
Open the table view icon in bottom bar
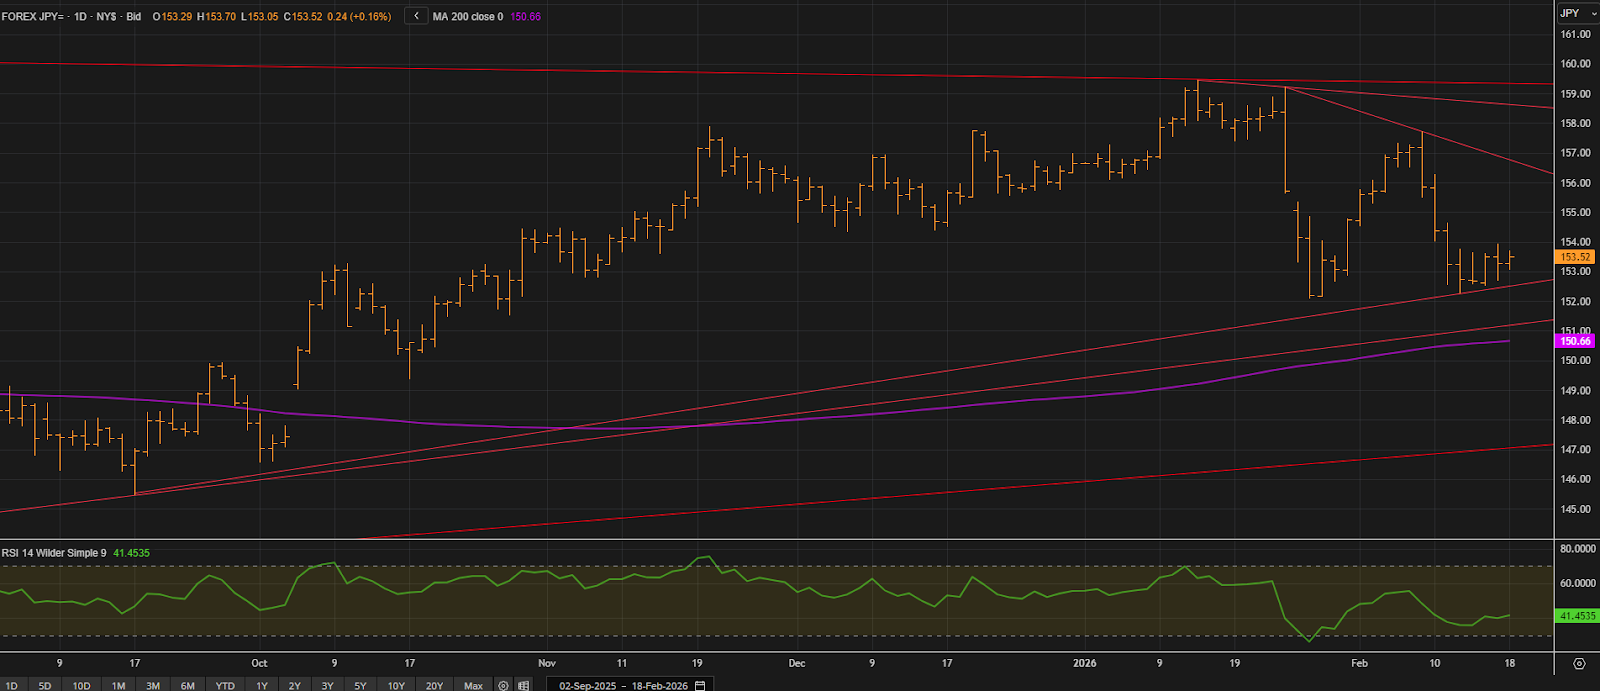point(523,685)
